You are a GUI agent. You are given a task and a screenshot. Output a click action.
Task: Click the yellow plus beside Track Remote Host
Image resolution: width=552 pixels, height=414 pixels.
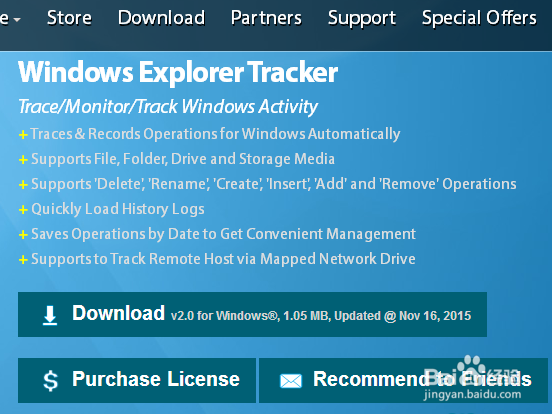coord(23,260)
